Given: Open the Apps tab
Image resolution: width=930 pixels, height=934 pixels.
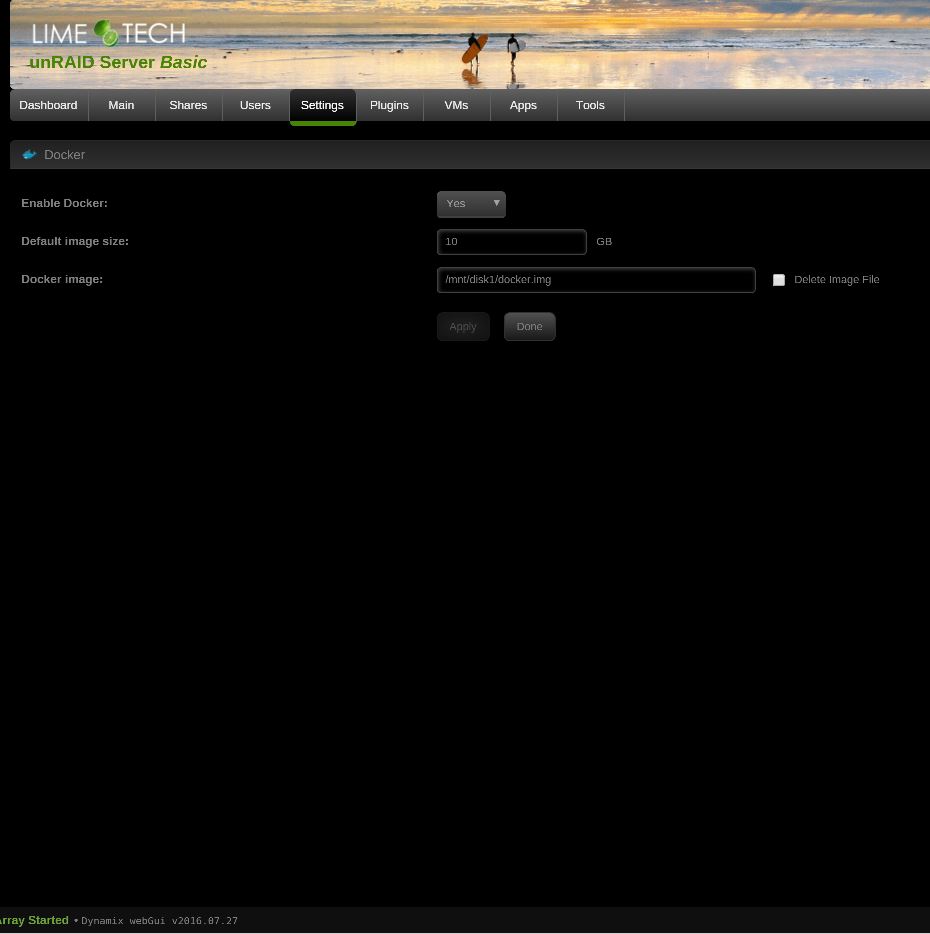Looking at the screenshot, I should [x=524, y=105].
